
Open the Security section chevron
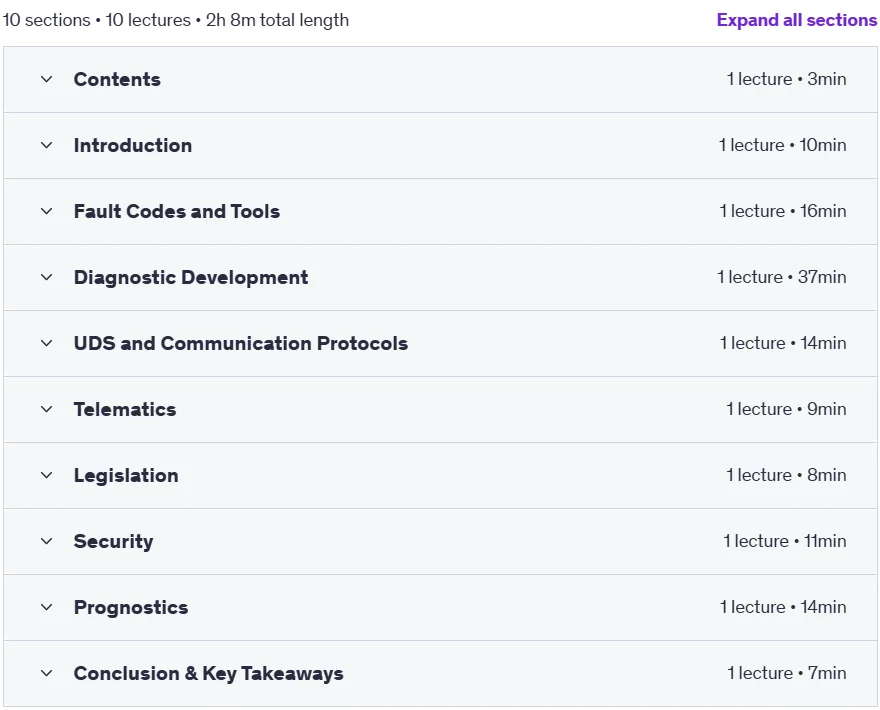point(47,541)
